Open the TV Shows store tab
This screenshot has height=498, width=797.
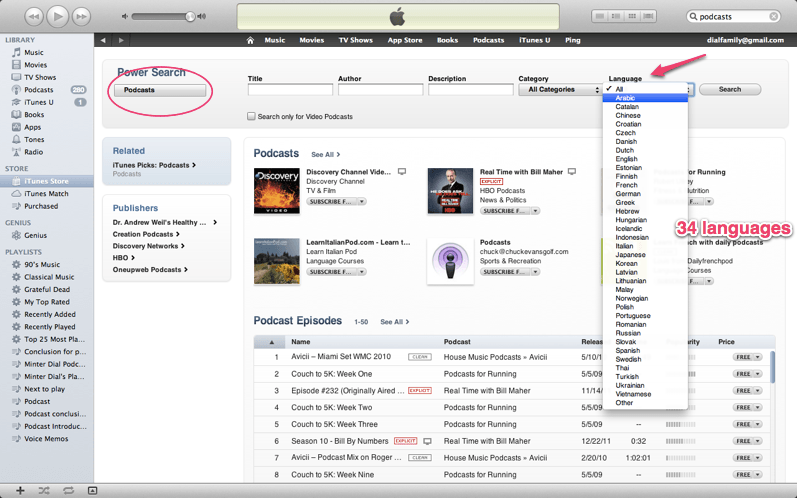click(356, 40)
